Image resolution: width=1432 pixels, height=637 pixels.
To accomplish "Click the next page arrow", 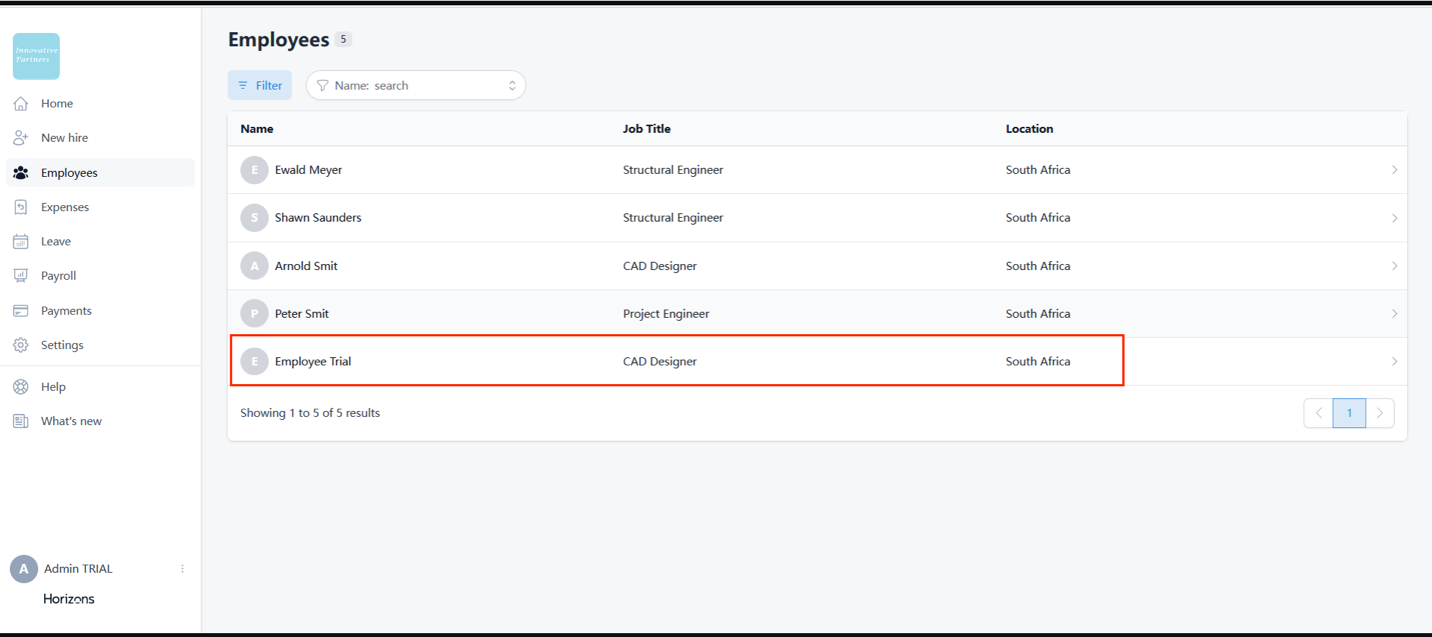I will [1380, 413].
